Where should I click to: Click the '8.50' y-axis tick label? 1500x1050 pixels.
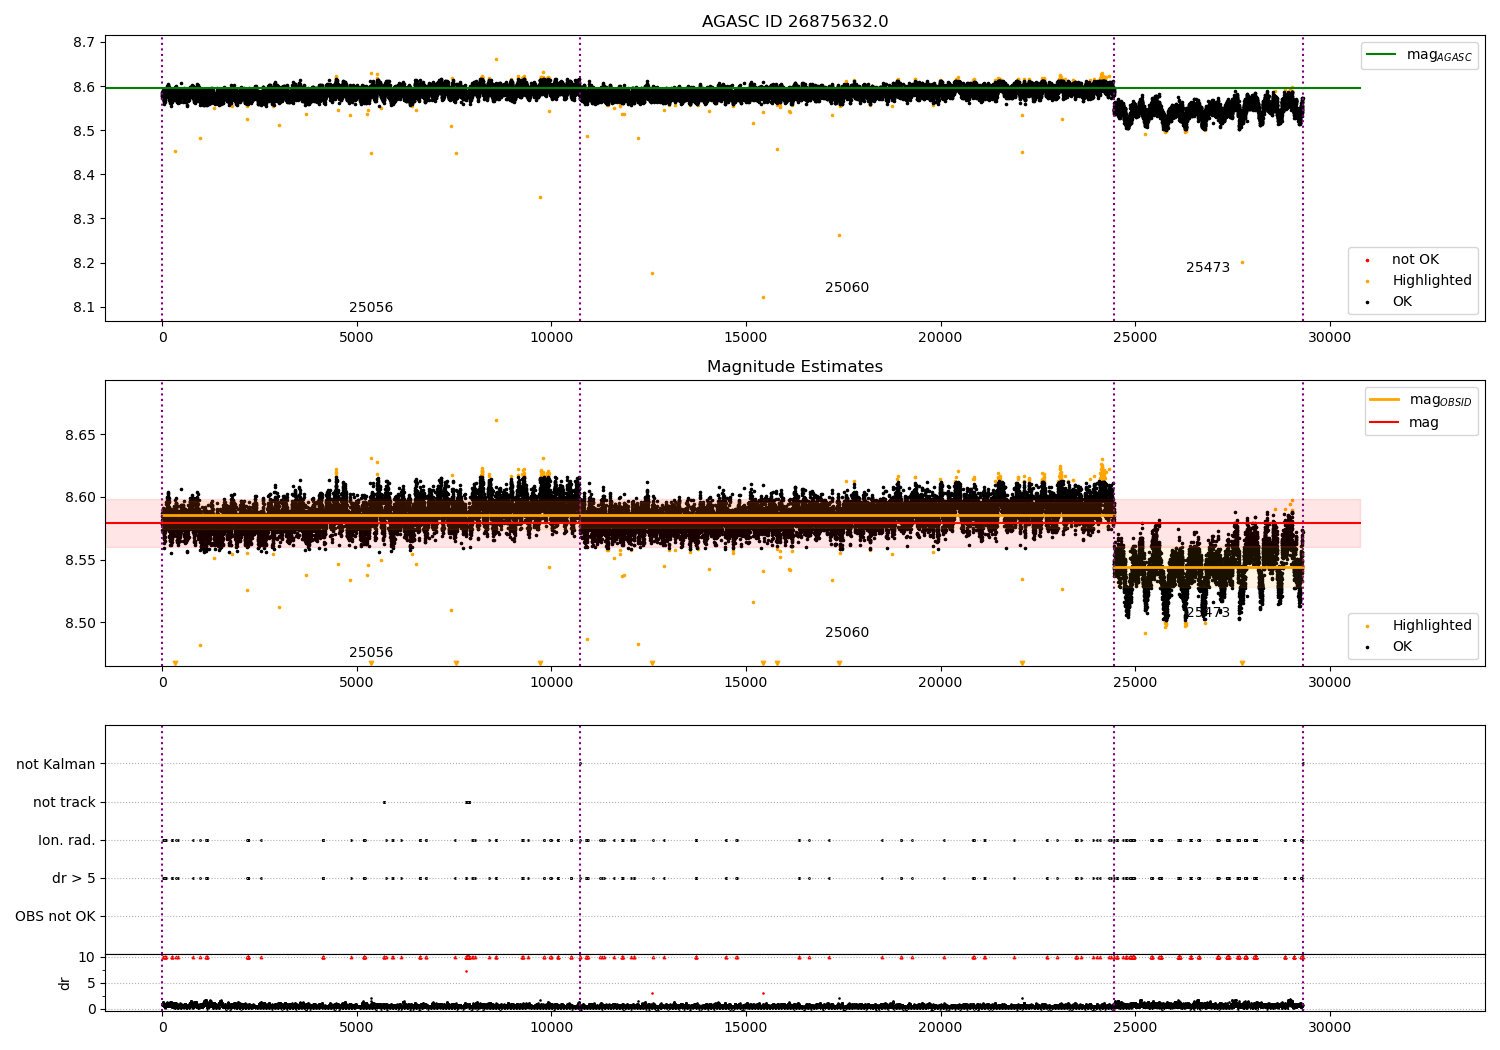pos(81,623)
